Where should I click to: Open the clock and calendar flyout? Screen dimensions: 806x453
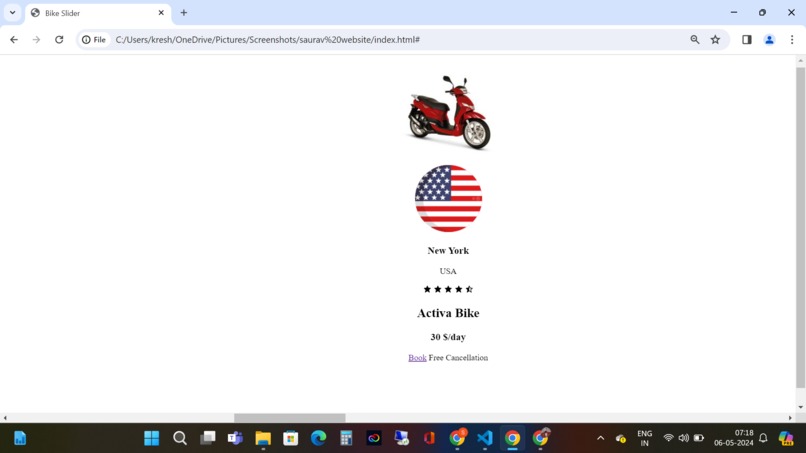734,438
